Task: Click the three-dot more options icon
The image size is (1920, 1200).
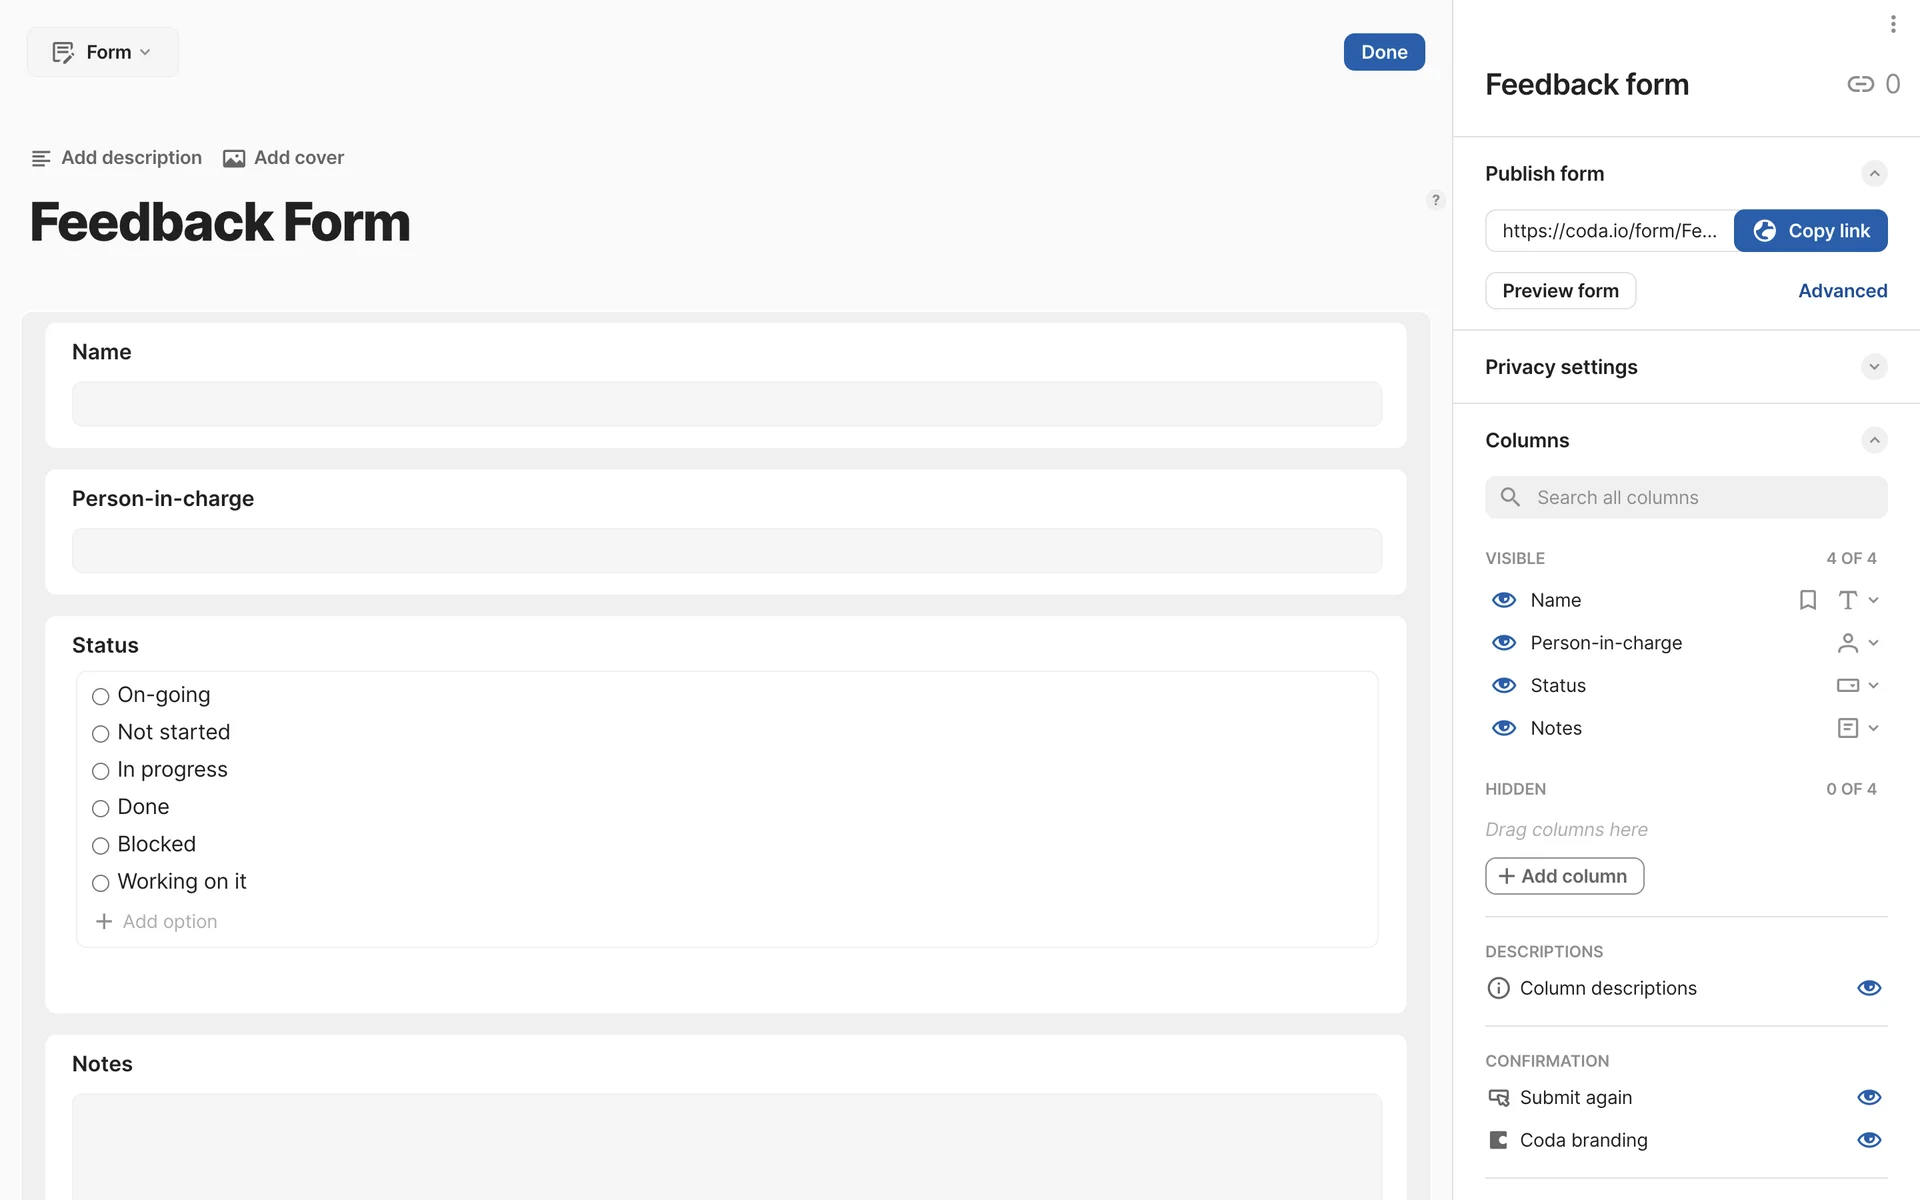Action: click(1892, 24)
